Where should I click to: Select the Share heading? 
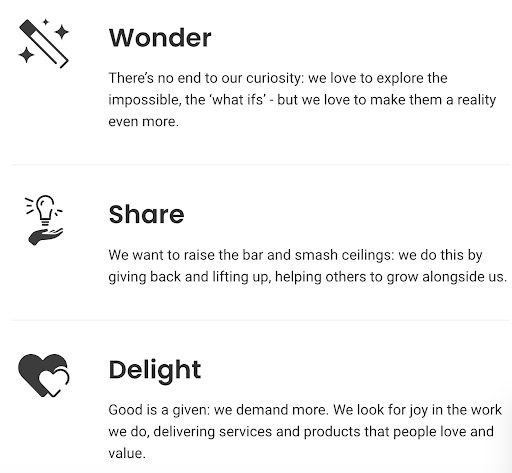(x=146, y=214)
